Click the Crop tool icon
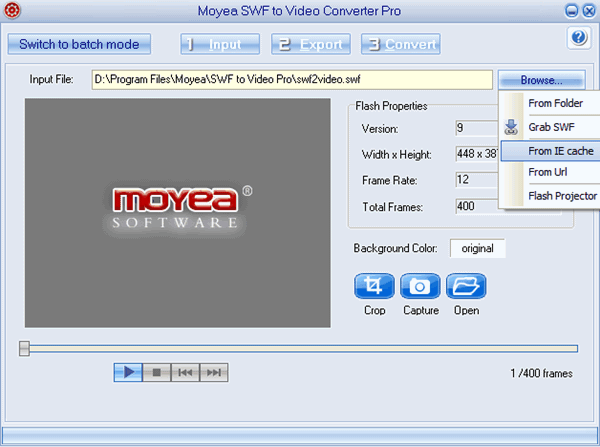Image resolution: width=600 pixels, height=447 pixels. coord(374,286)
